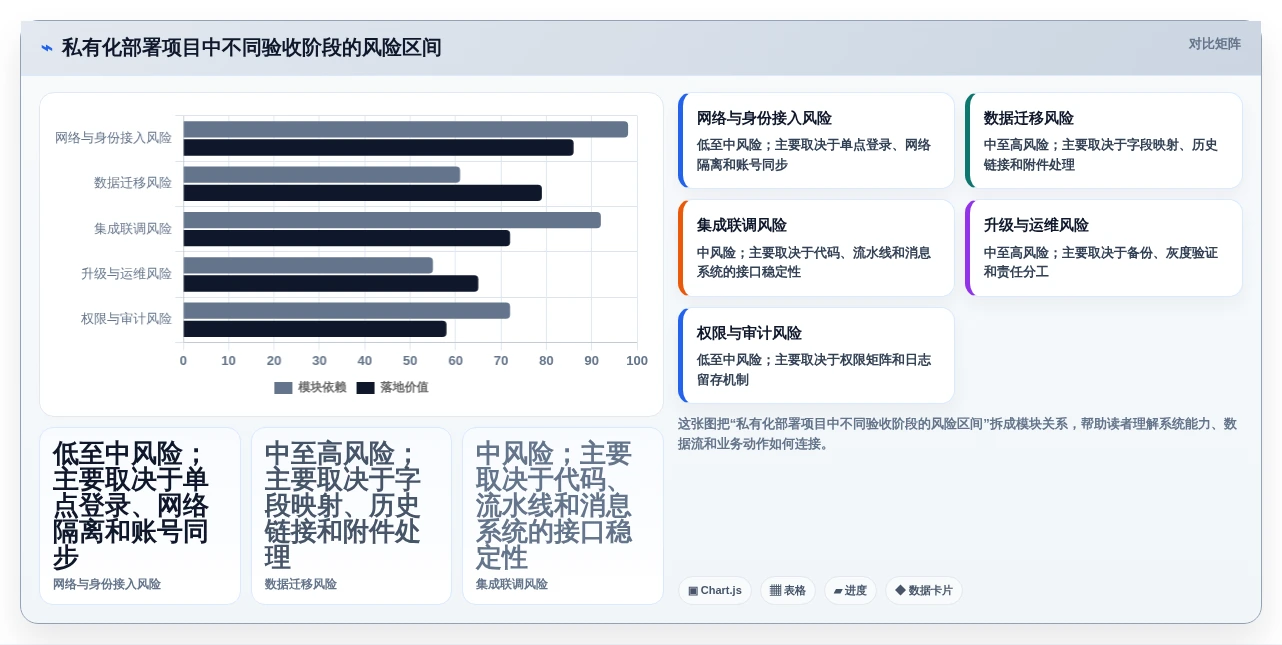Click the chart axis label 集成联调风险
This screenshot has height=645, width=1282.
tap(133, 229)
